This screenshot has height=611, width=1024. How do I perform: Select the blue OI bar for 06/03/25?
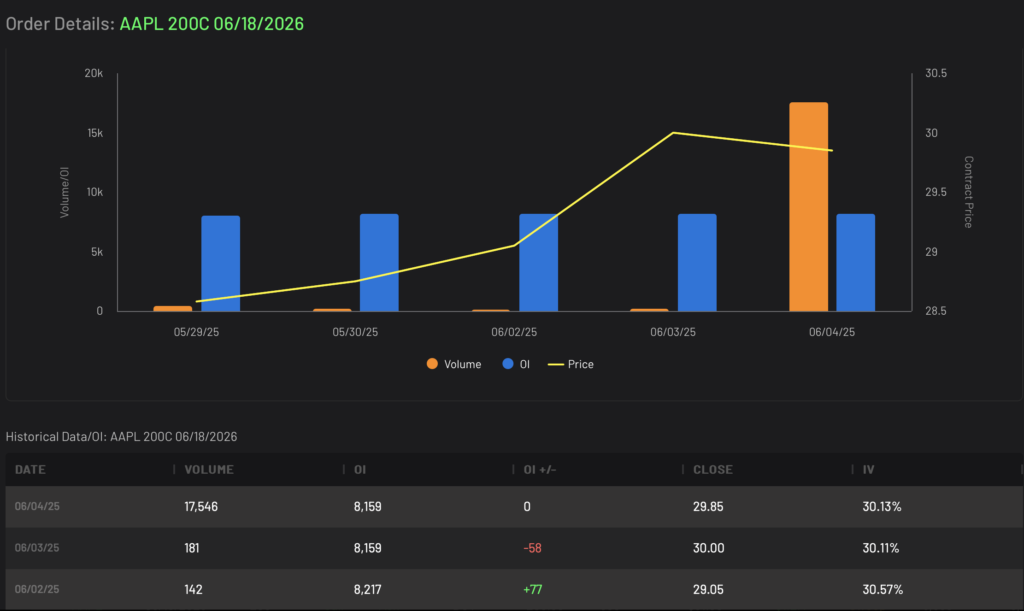pyautogui.click(x=697, y=262)
